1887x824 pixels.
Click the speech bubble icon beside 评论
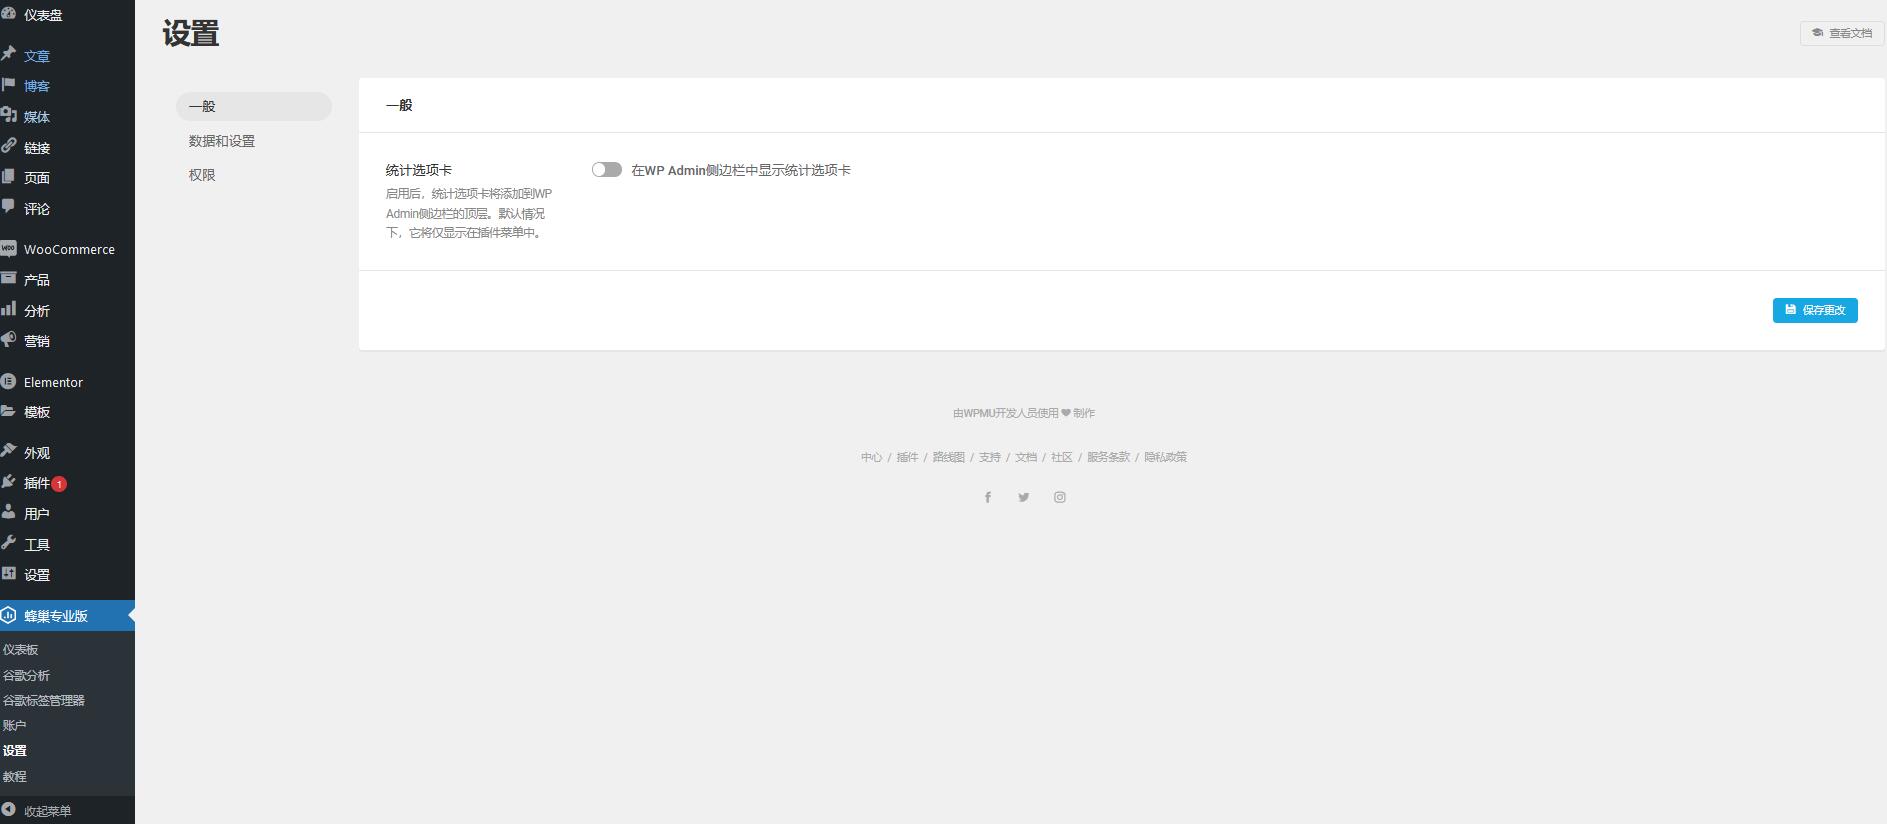pyautogui.click(x=8, y=207)
